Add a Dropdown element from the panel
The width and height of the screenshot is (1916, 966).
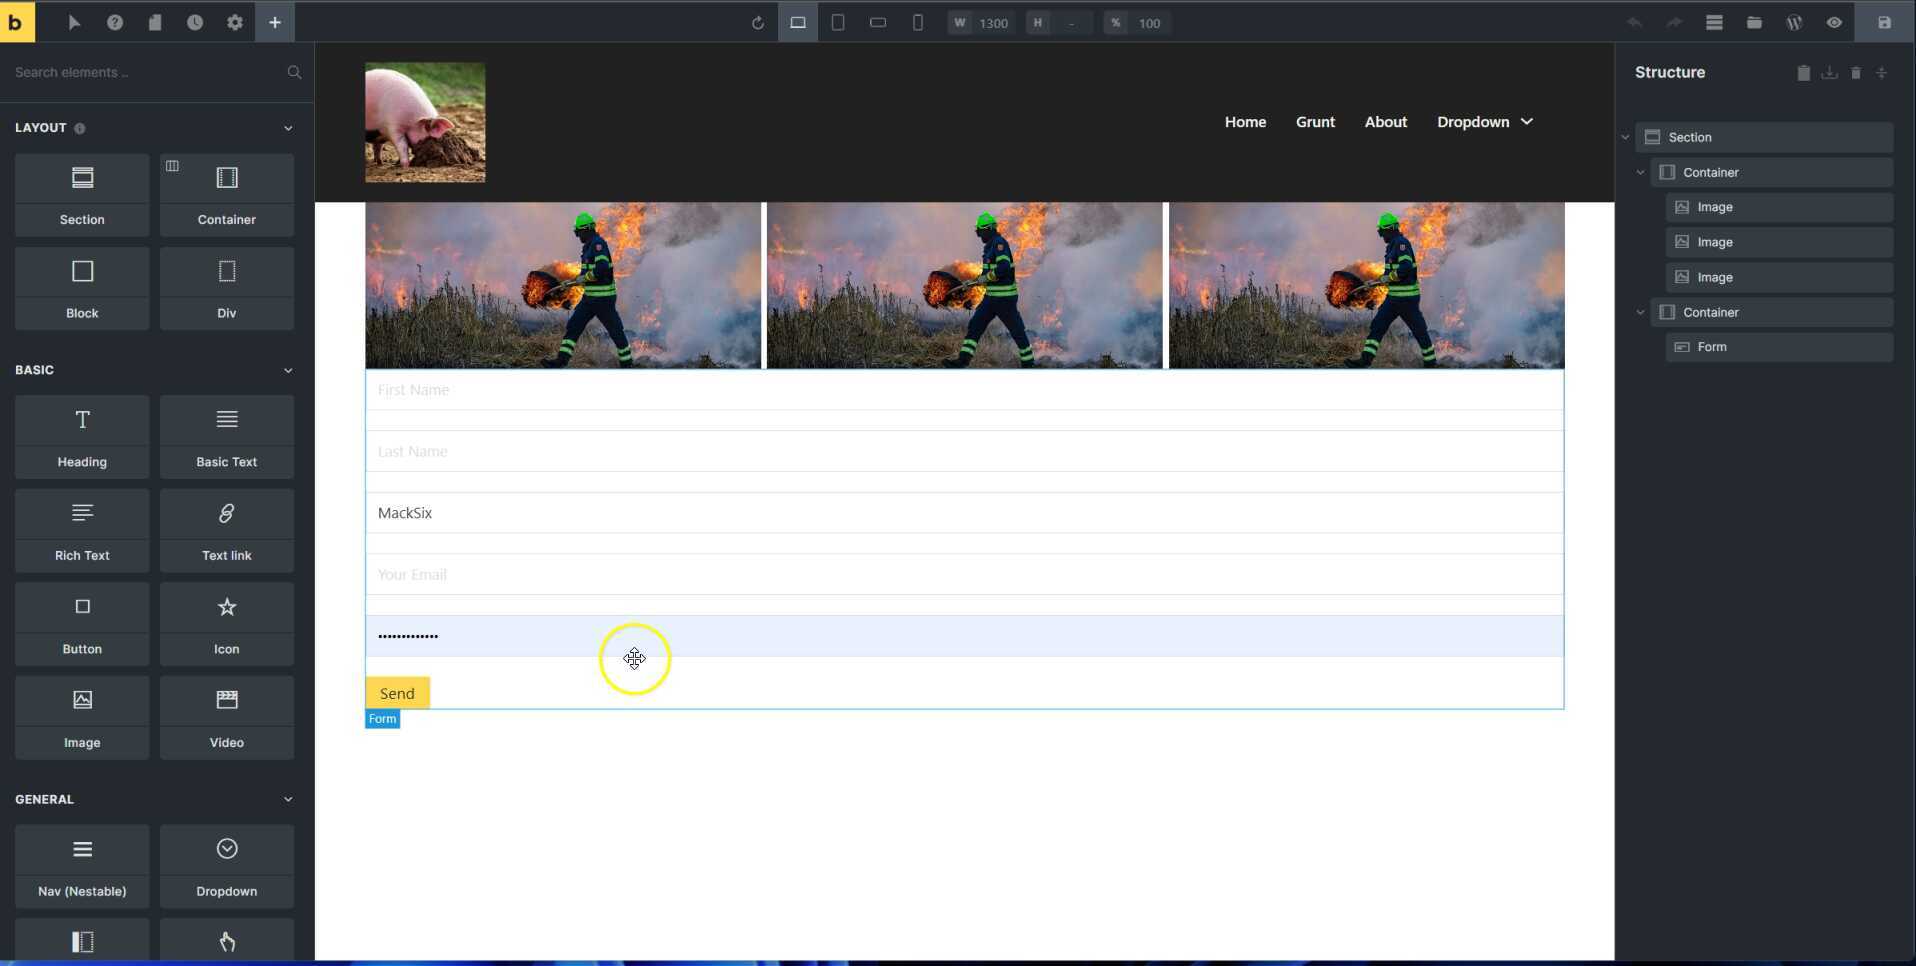[x=227, y=866]
